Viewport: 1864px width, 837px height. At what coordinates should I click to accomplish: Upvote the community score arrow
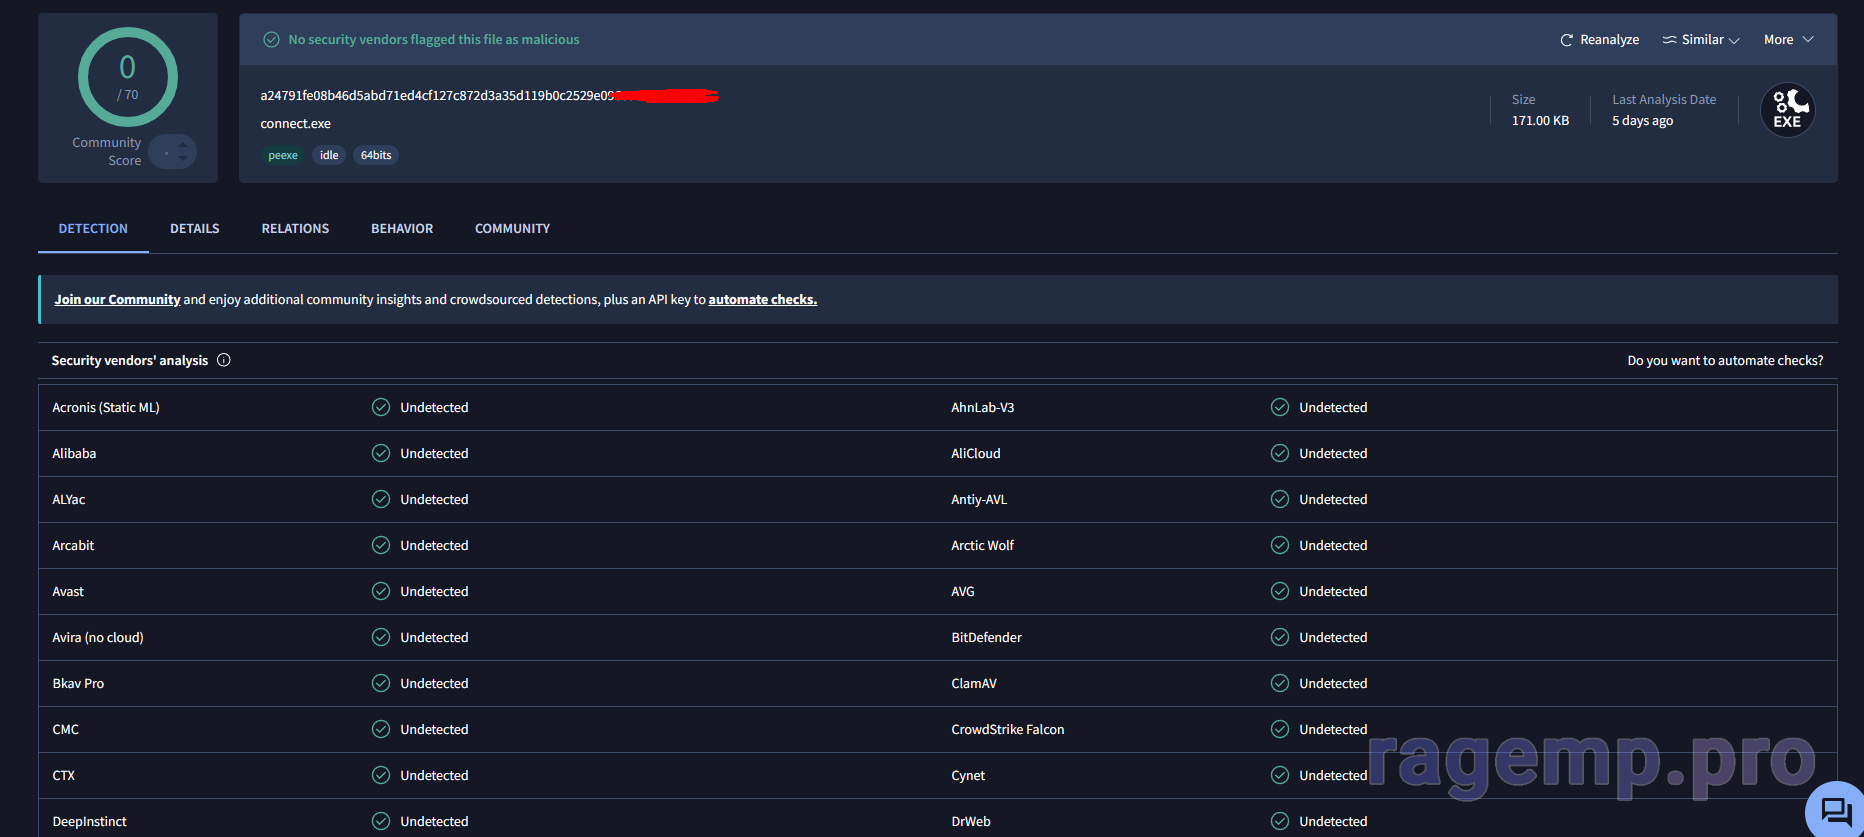pos(183,145)
